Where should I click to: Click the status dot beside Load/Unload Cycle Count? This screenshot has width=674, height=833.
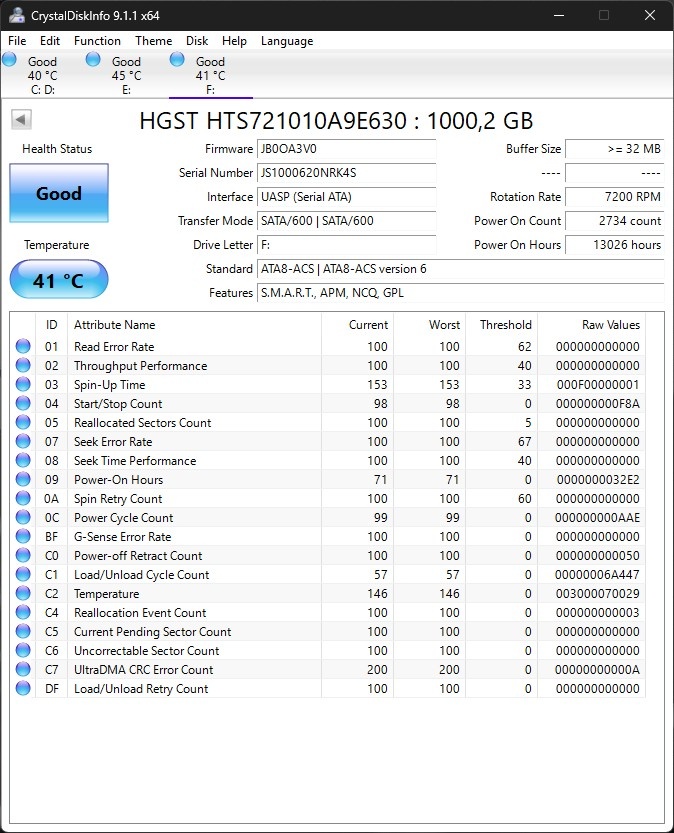point(22,574)
